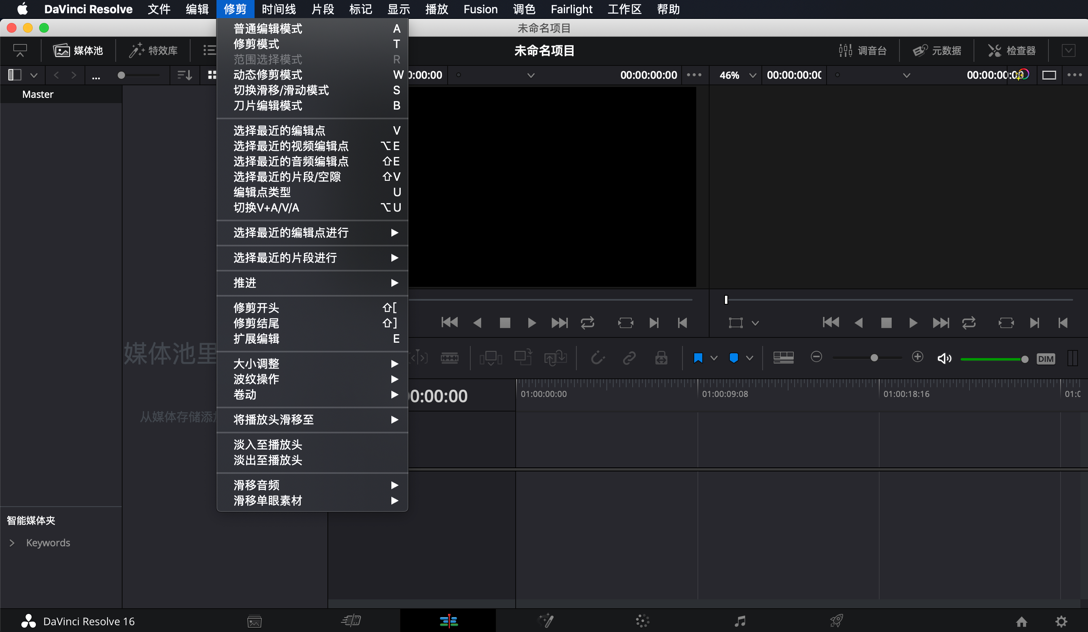Open the flag color dropdown
This screenshot has width=1088, height=632.
[713, 357]
